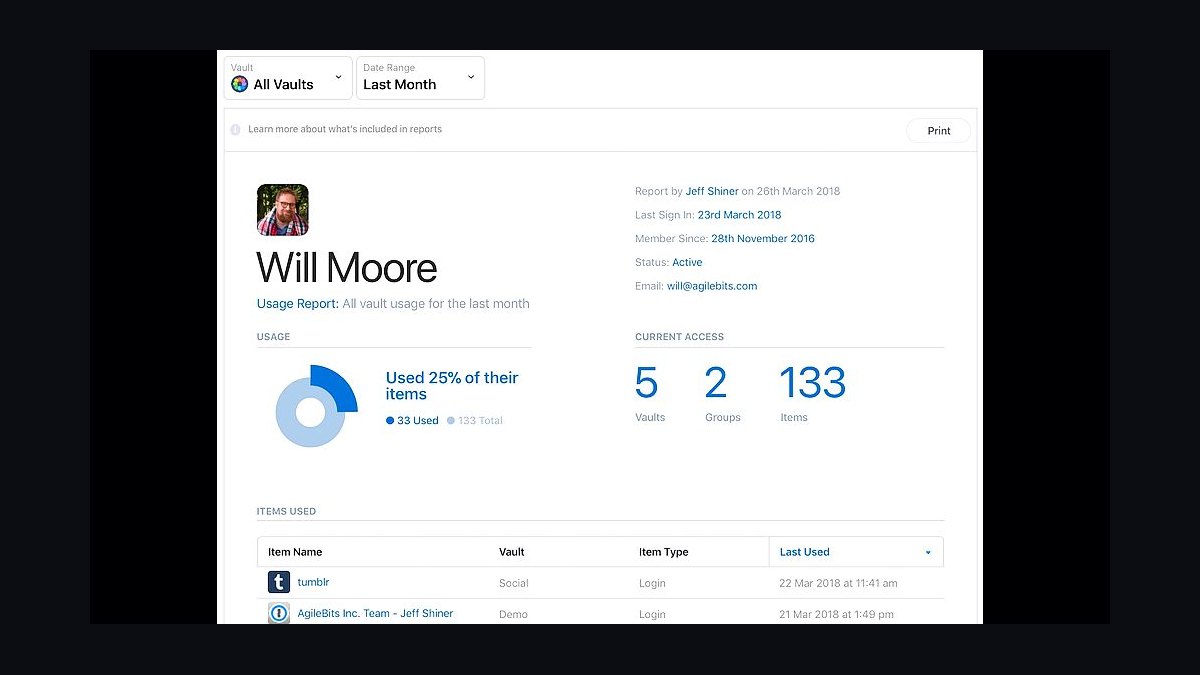
Task: Click the tumblr icon
Action: point(279,582)
